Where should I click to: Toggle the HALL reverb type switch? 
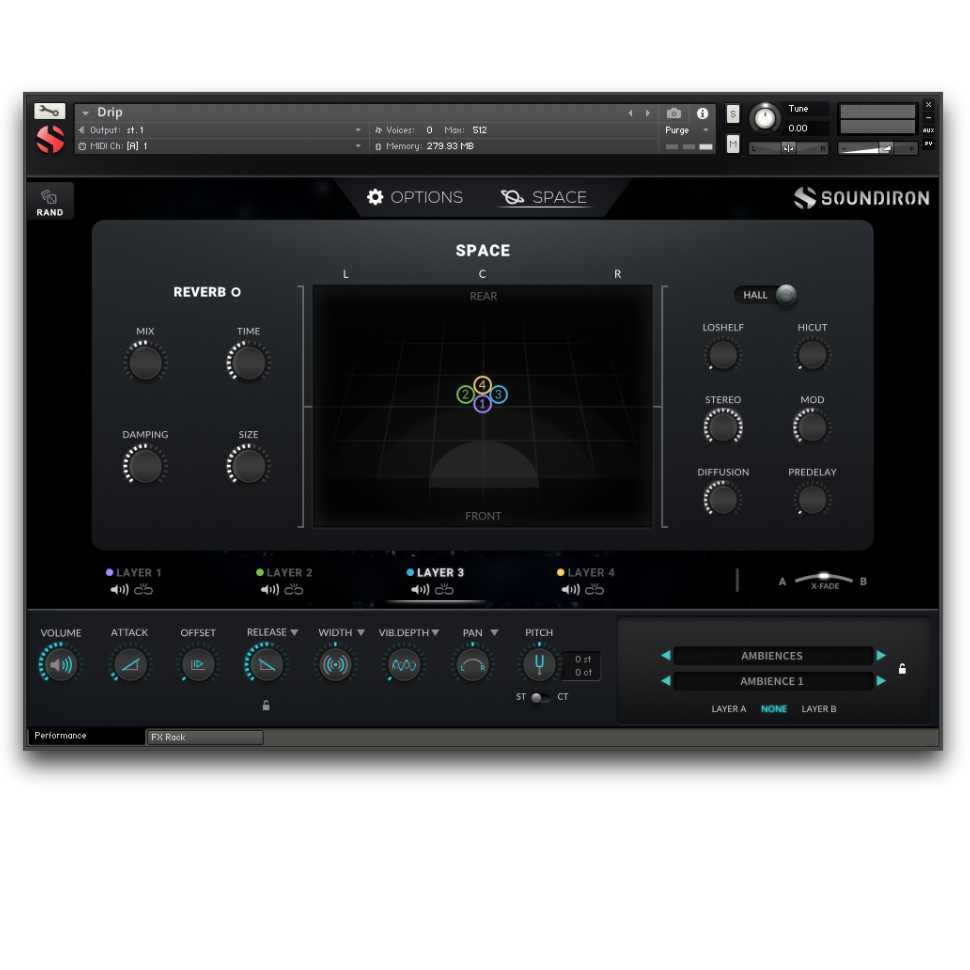click(785, 294)
